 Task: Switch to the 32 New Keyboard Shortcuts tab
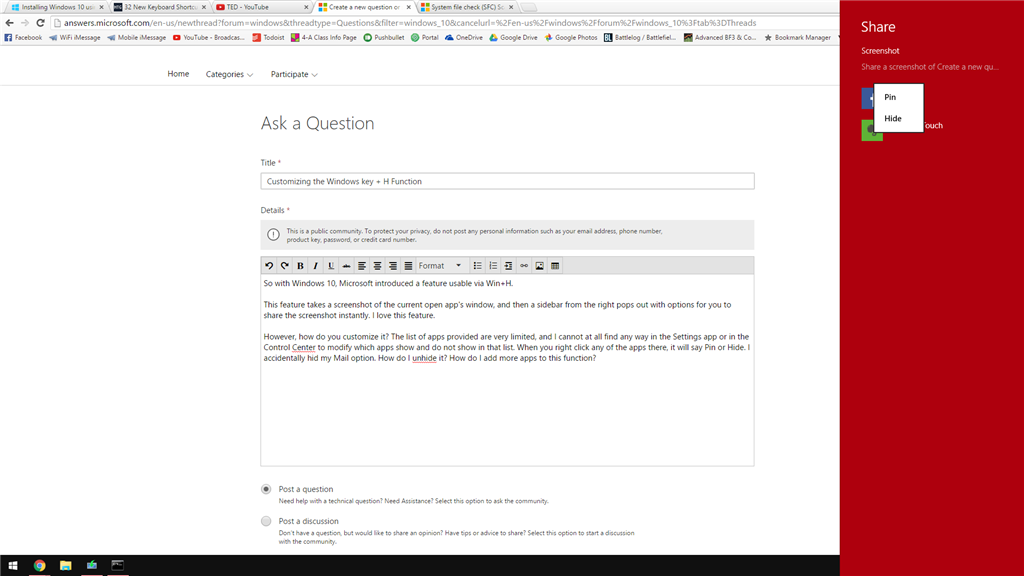click(159, 7)
